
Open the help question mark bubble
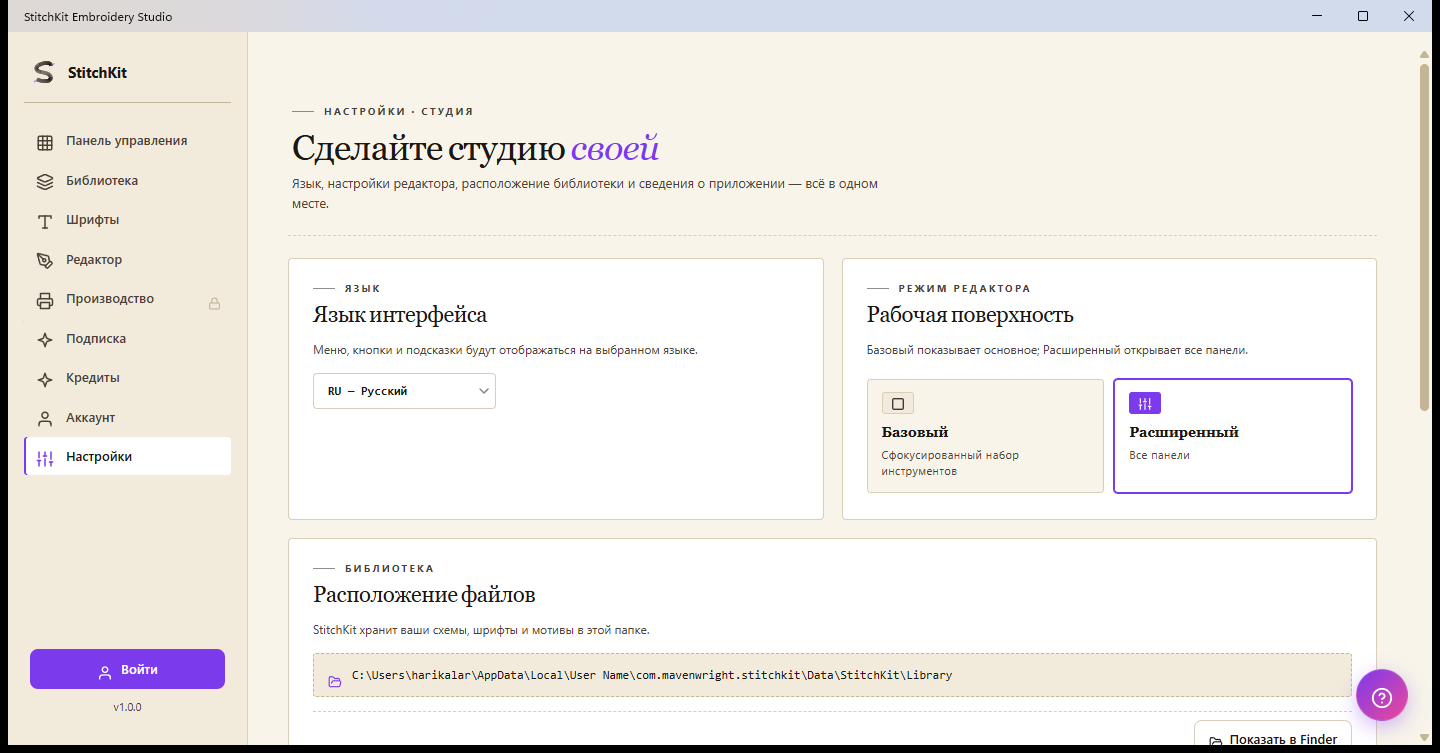click(x=1382, y=695)
